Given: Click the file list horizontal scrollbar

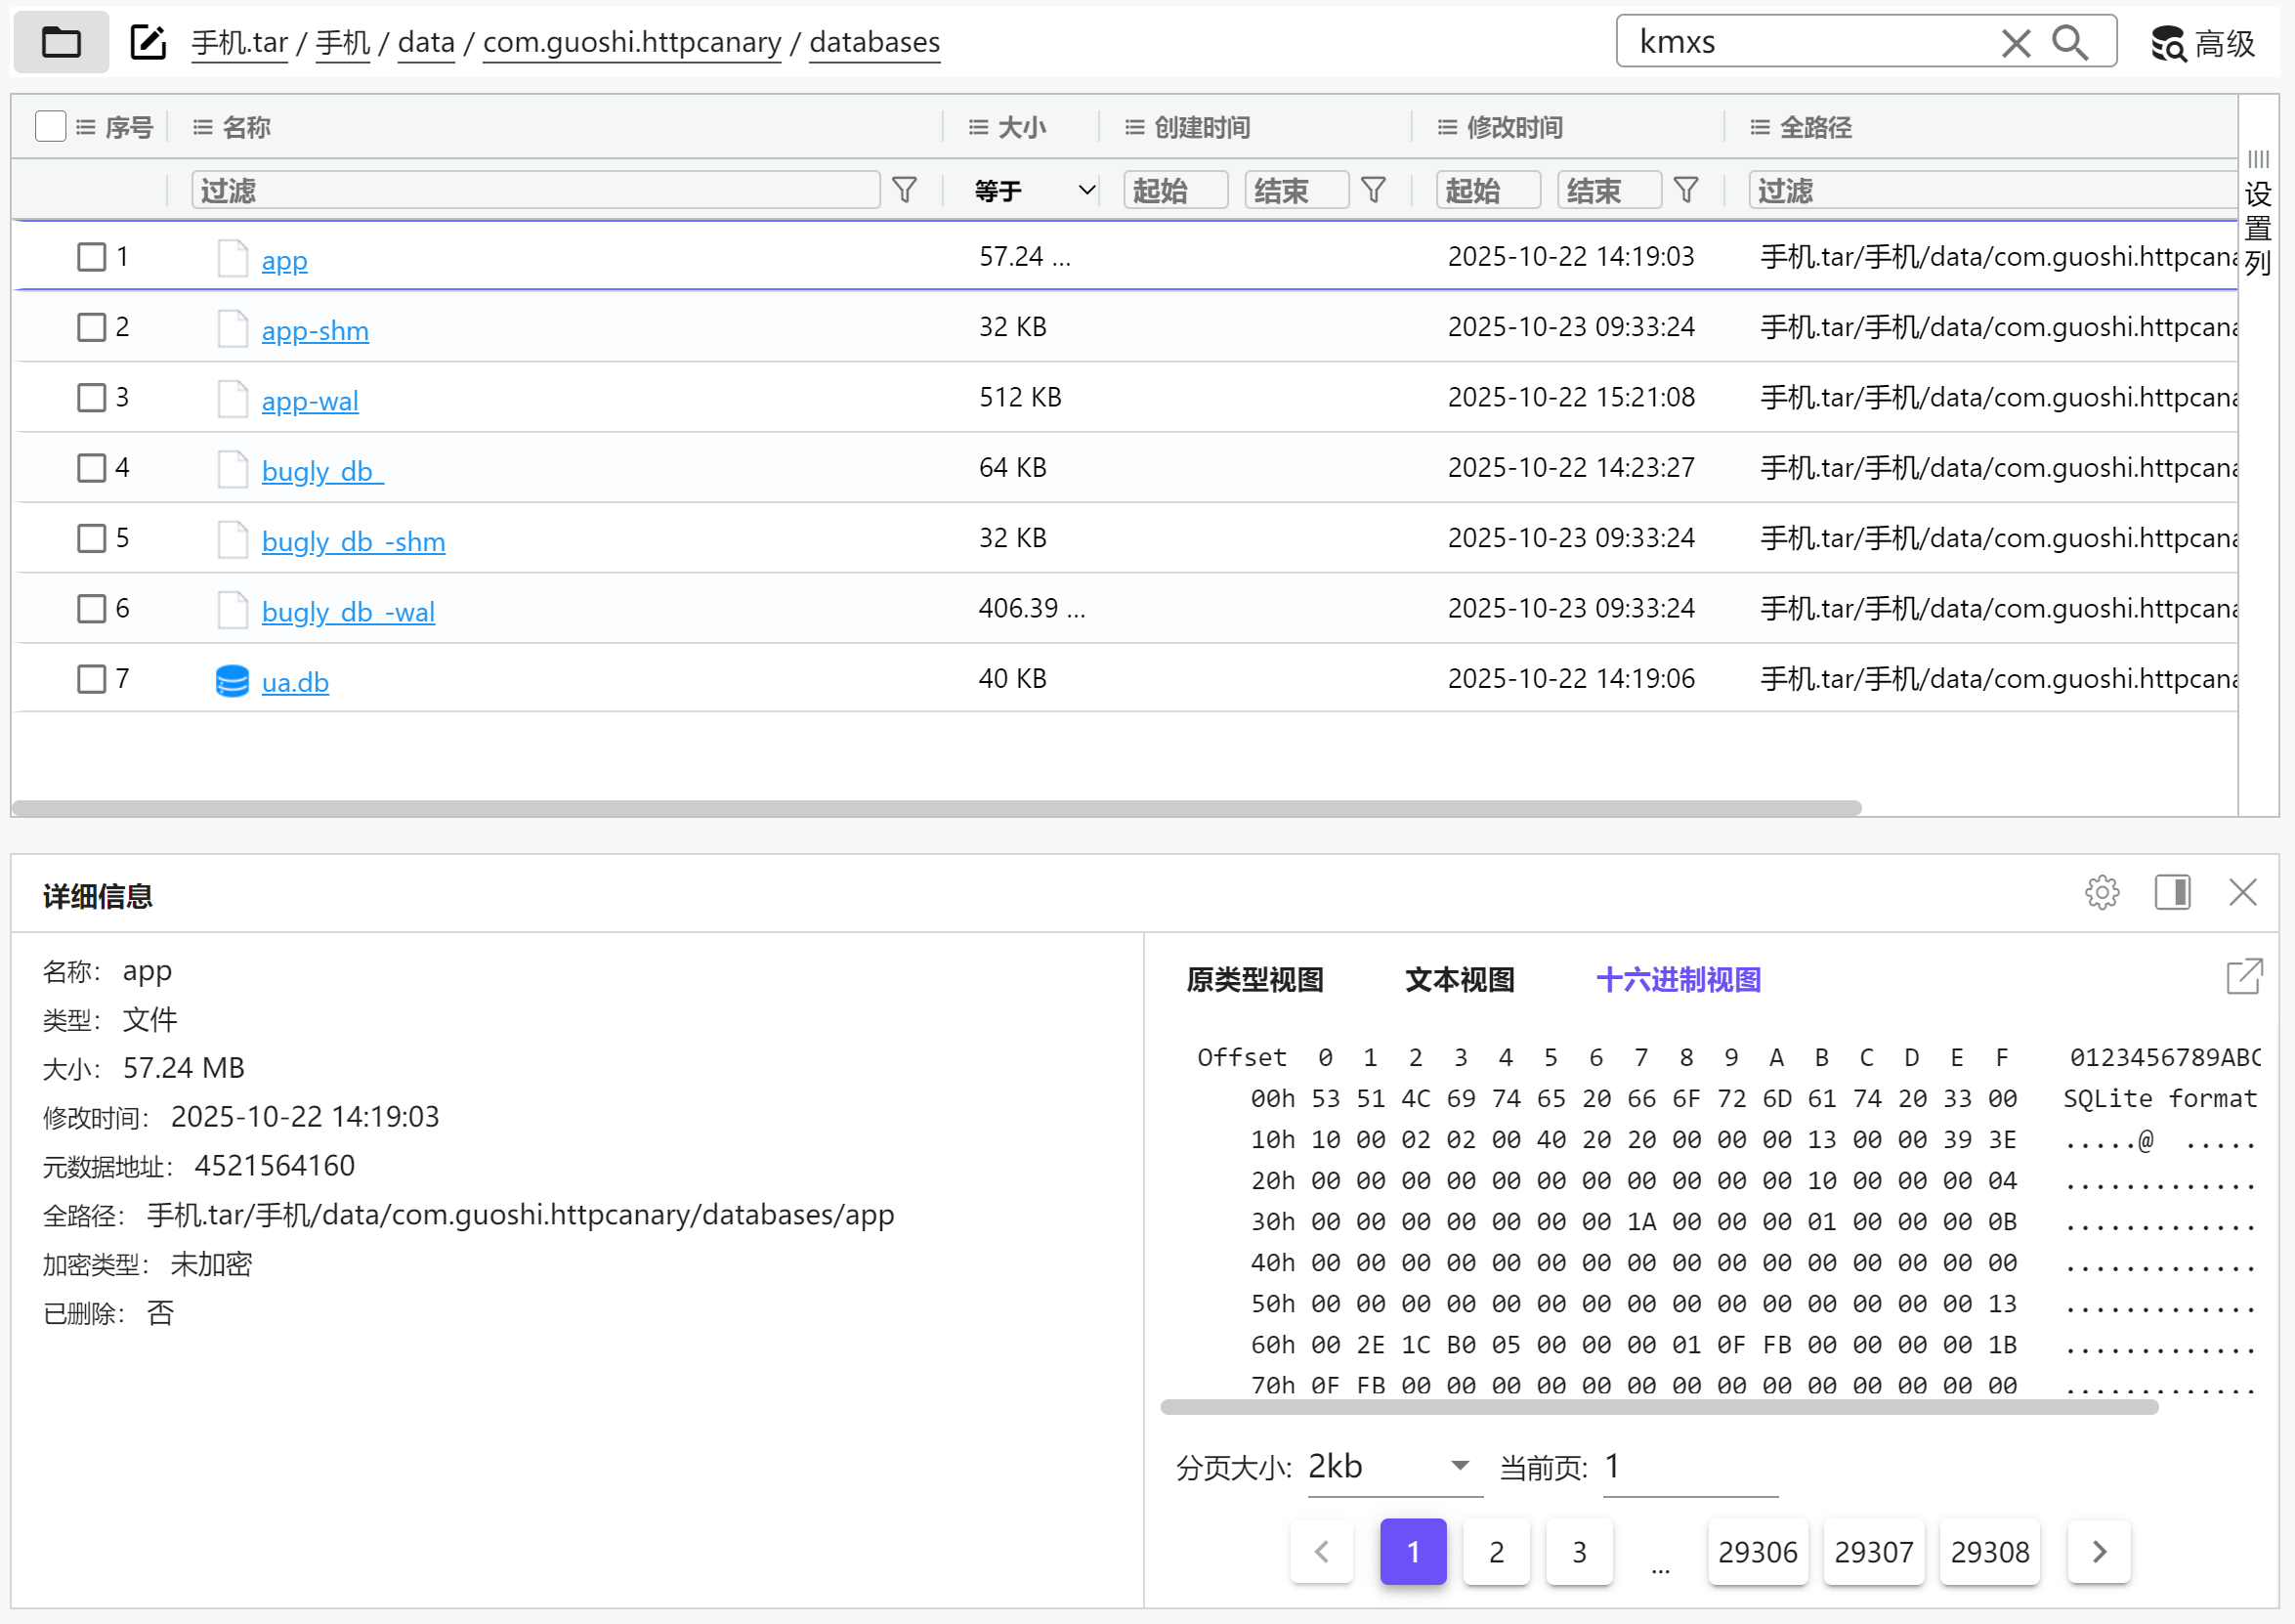Looking at the screenshot, I should point(935,807).
